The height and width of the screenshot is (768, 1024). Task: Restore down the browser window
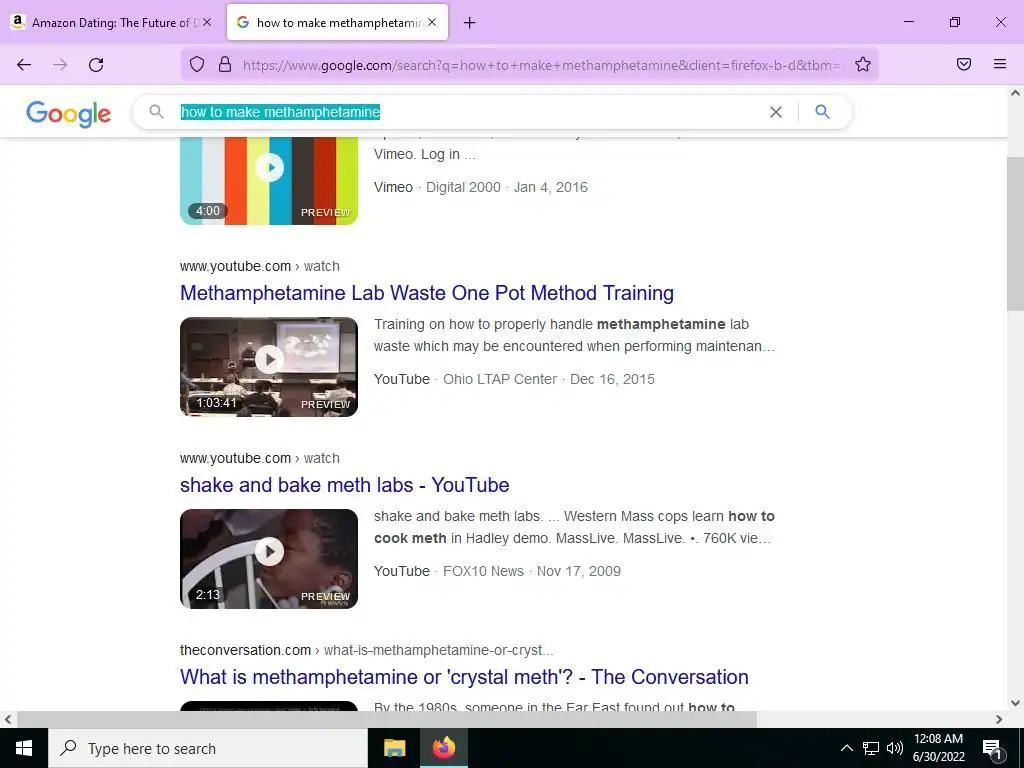click(955, 22)
